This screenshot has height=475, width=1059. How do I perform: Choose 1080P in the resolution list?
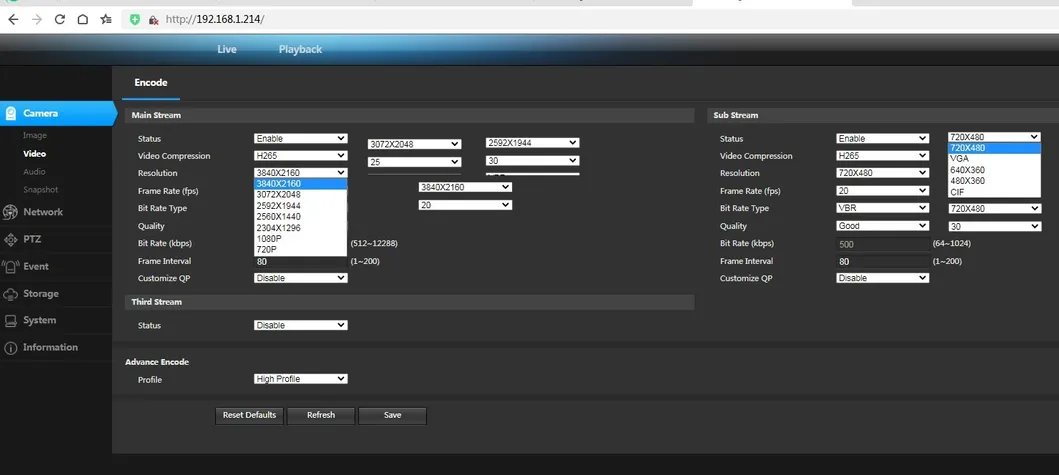pyautogui.click(x=301, y=239)
